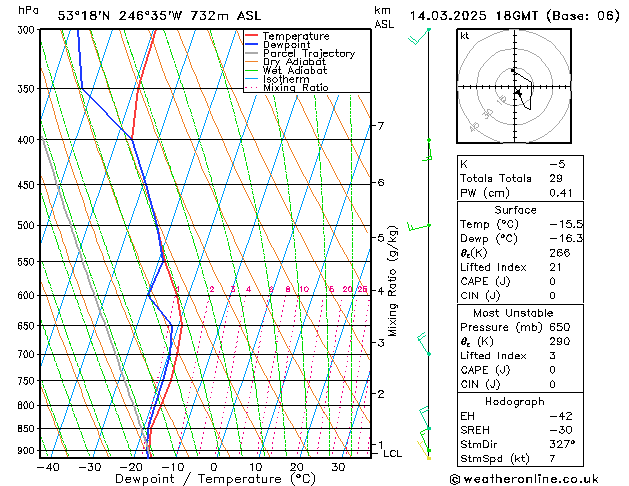Click the wind barb at 300 hPa
Image resolution: width=629 pixels, height=486 pixels.
pyautogui.click(x=419, y=36)
